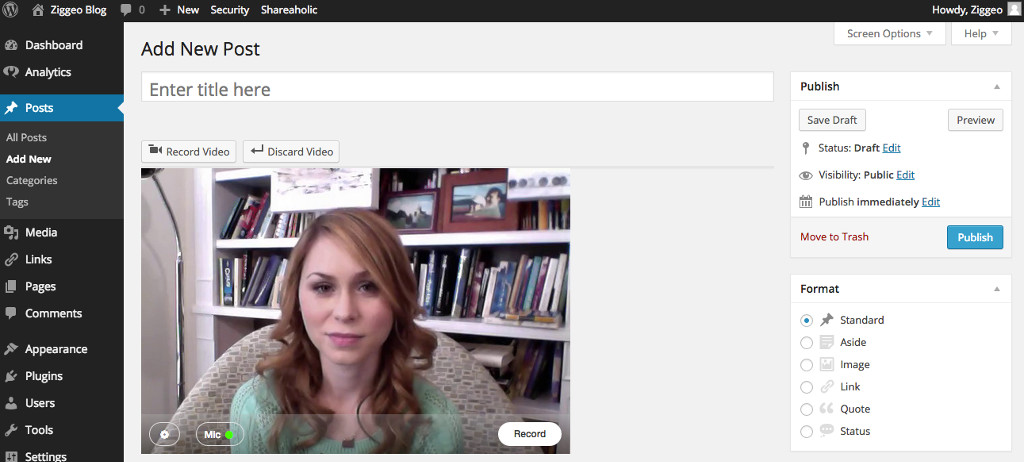Collapse the Format panel
Screen dimensions: 1024x462
(x=997, y=289)
